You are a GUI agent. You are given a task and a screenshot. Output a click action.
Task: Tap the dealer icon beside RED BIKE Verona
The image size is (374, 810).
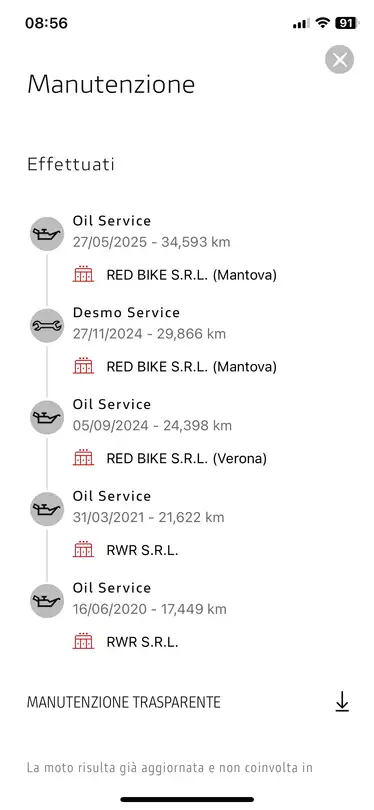pyautogui.click(x=83, y=458)
